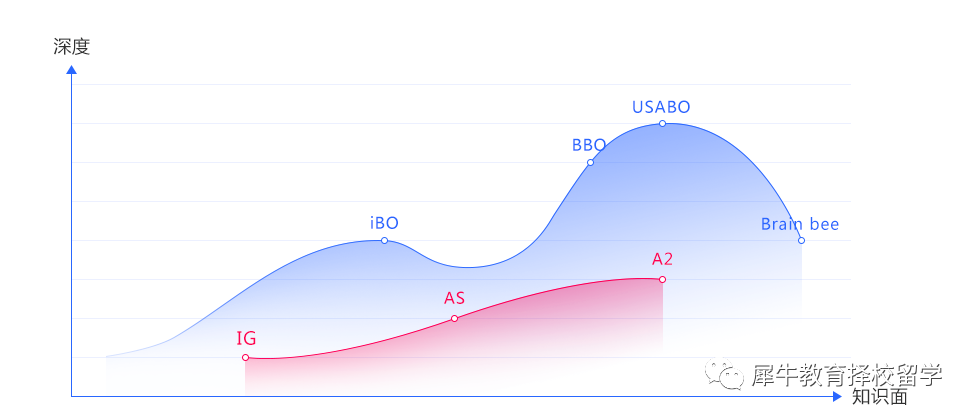Click the iBO data point on curve
974x418 pixels.
[x=384, y=240]
